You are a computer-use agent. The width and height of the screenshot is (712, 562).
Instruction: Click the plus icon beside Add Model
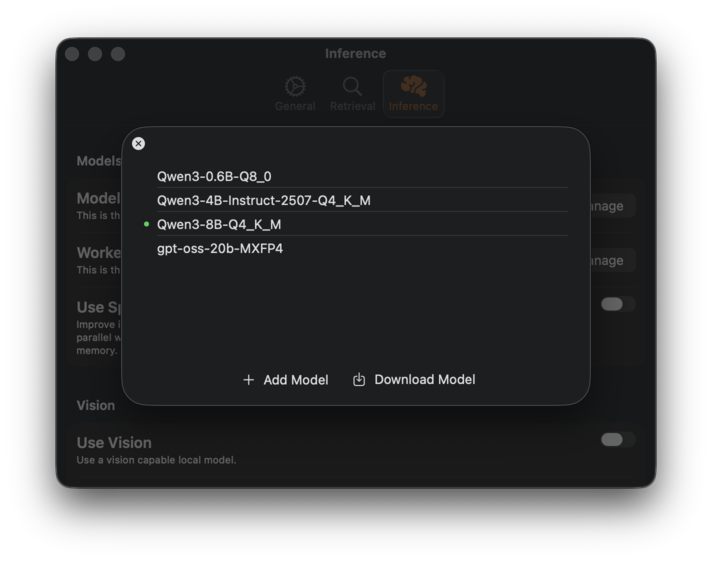249,380
